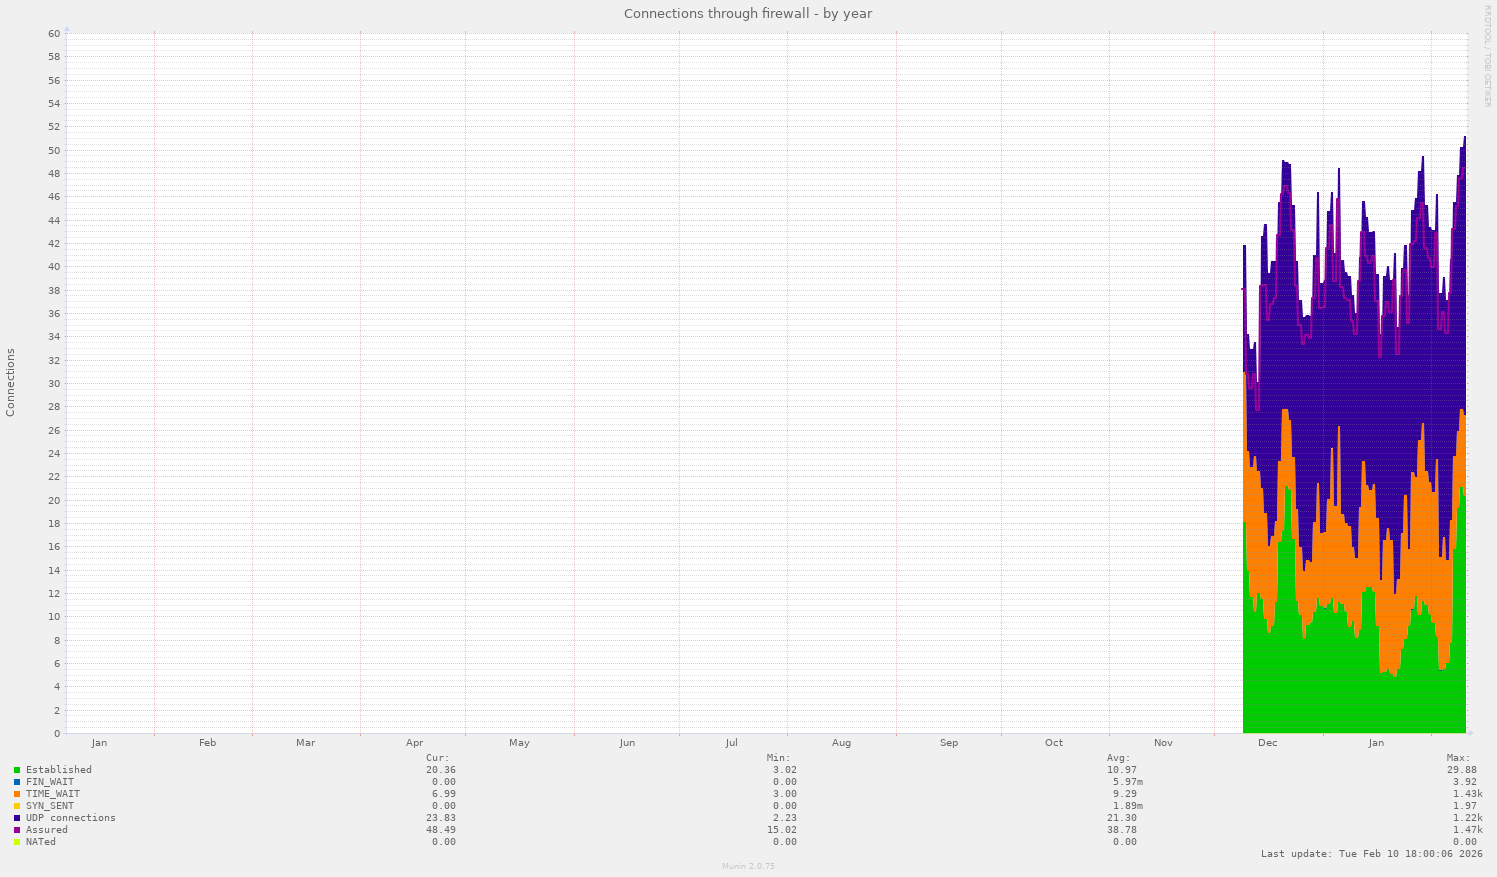Click the 'Last update' timestamp text
1497x877 pixels.
point(1371,854)
